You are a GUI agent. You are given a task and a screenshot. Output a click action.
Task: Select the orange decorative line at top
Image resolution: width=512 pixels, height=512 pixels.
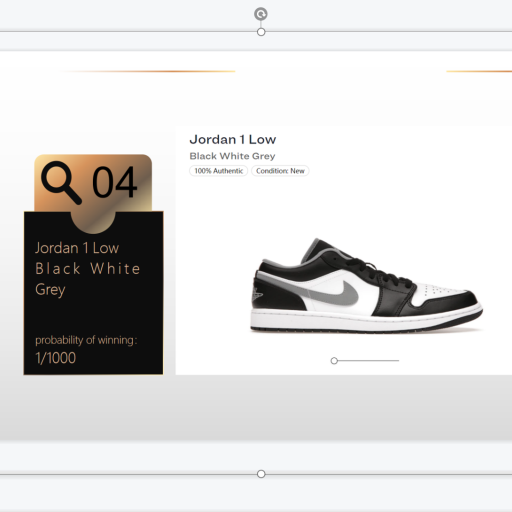pos(148,71)
